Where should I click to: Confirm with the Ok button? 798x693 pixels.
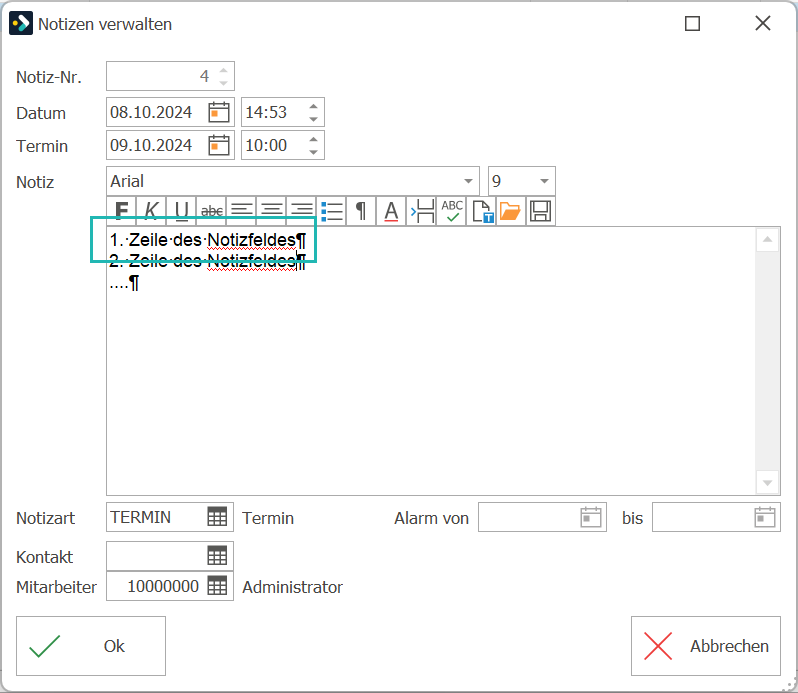[x=91, y=646]
